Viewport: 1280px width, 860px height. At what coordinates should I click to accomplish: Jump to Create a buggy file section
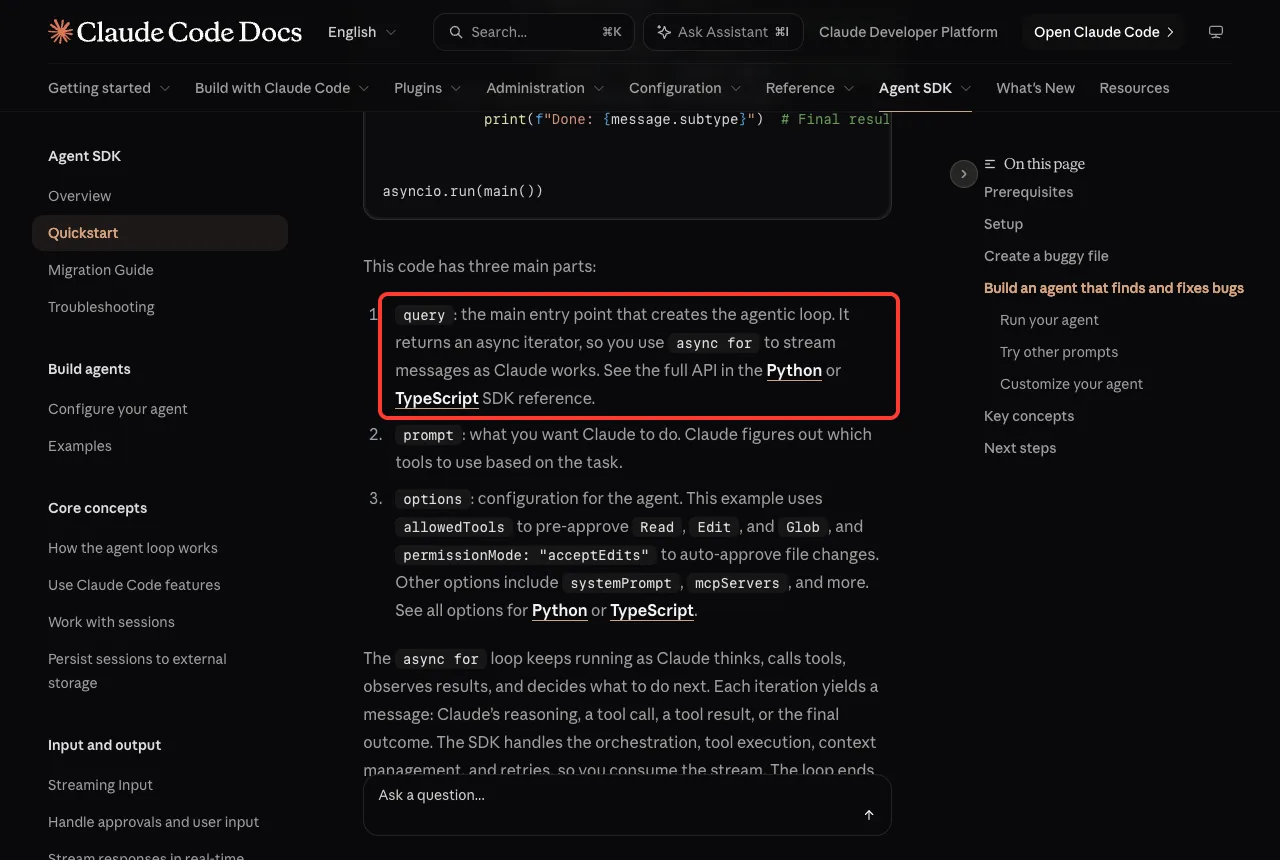1046,256
